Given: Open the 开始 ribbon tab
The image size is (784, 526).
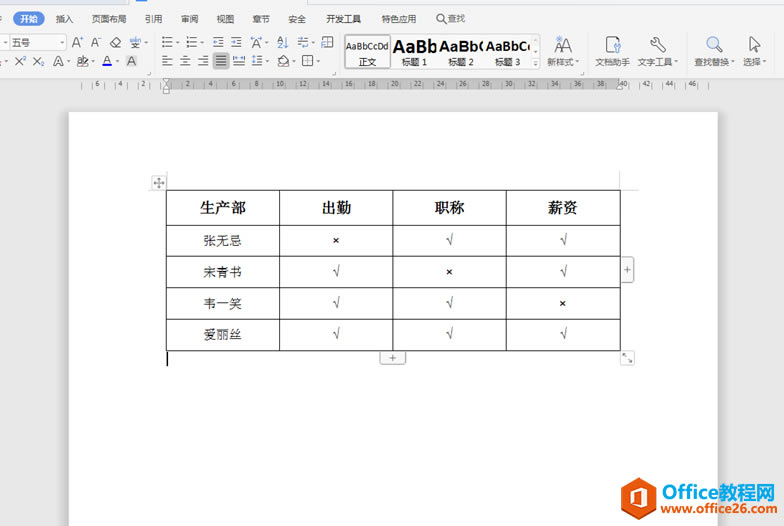Looking at the screenshot, I should 28,18.
